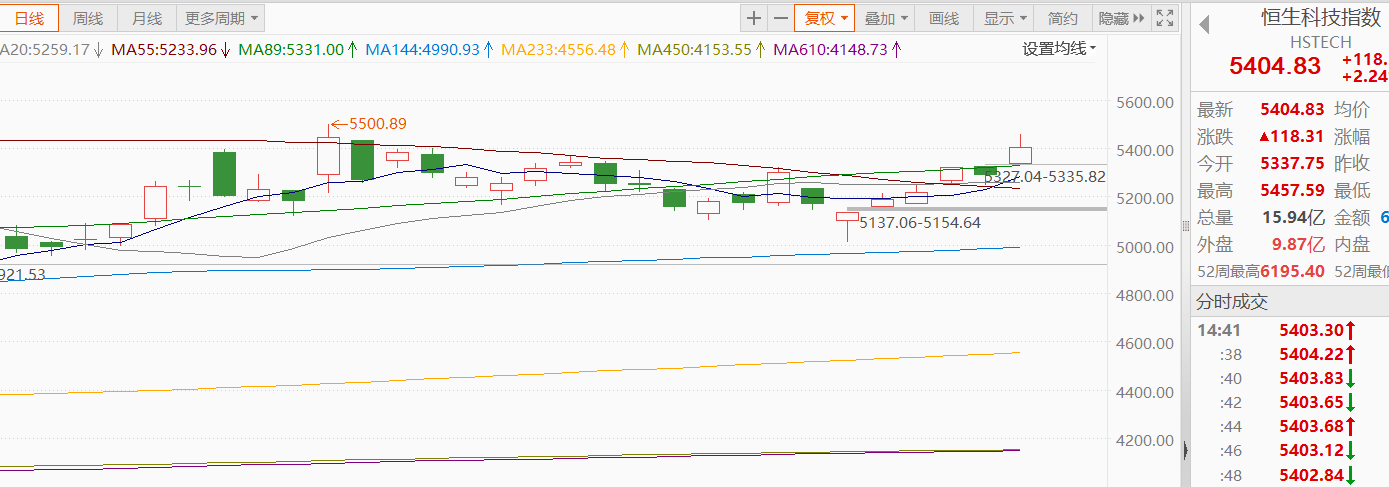
Task: Click the small splitter arrow at the chart's right edge
Action: tap(1185, 450)
